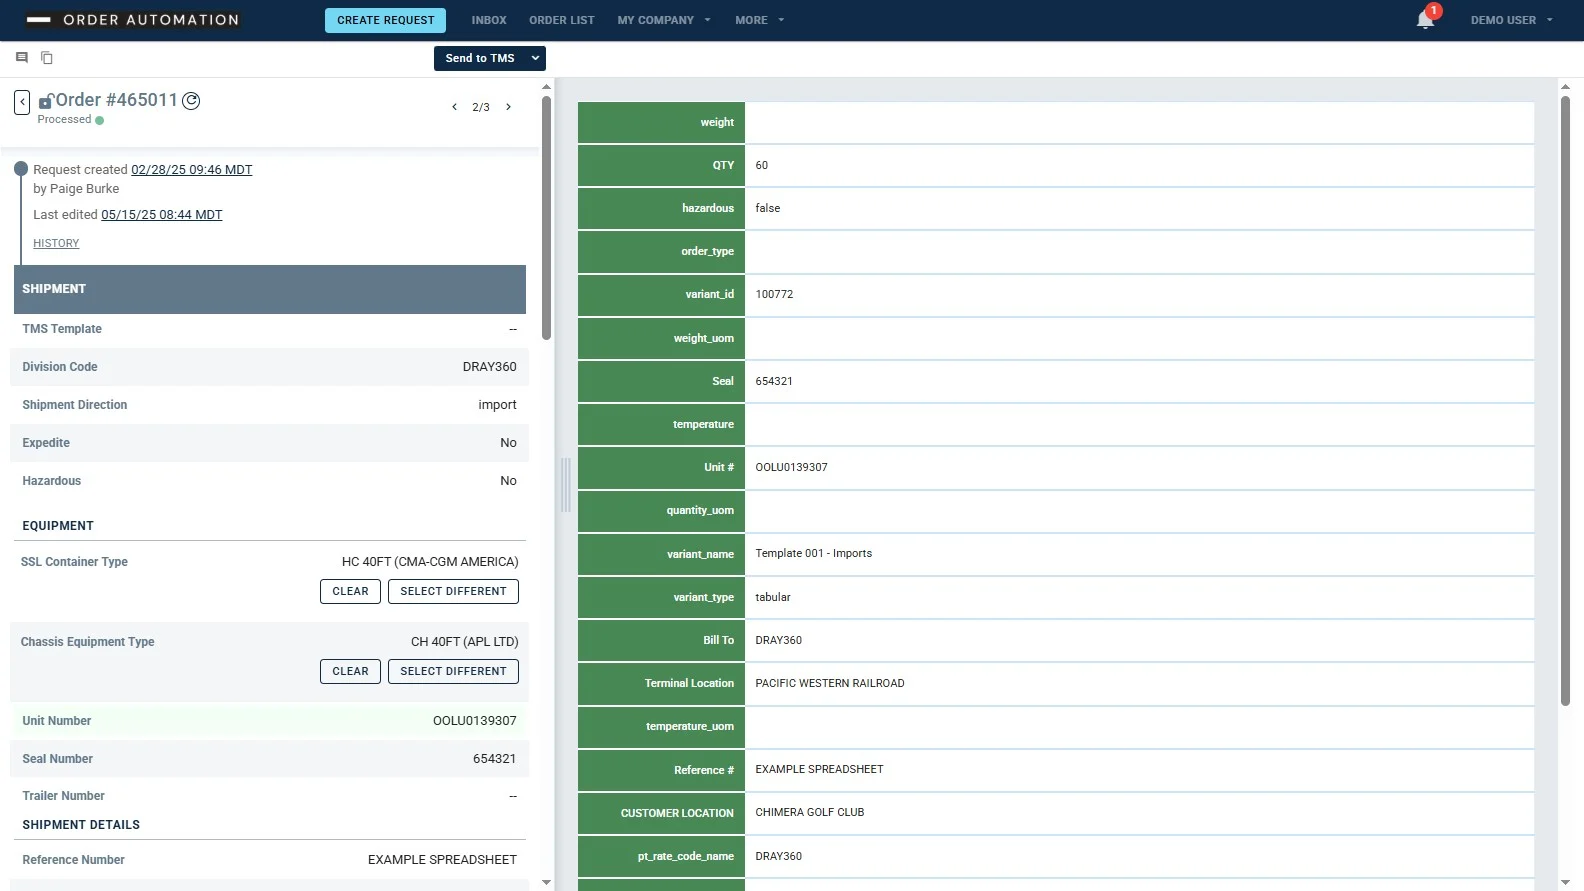1584x891 pixels.
Task: Clear the Chassis Equipment Type
Action: 350,671
